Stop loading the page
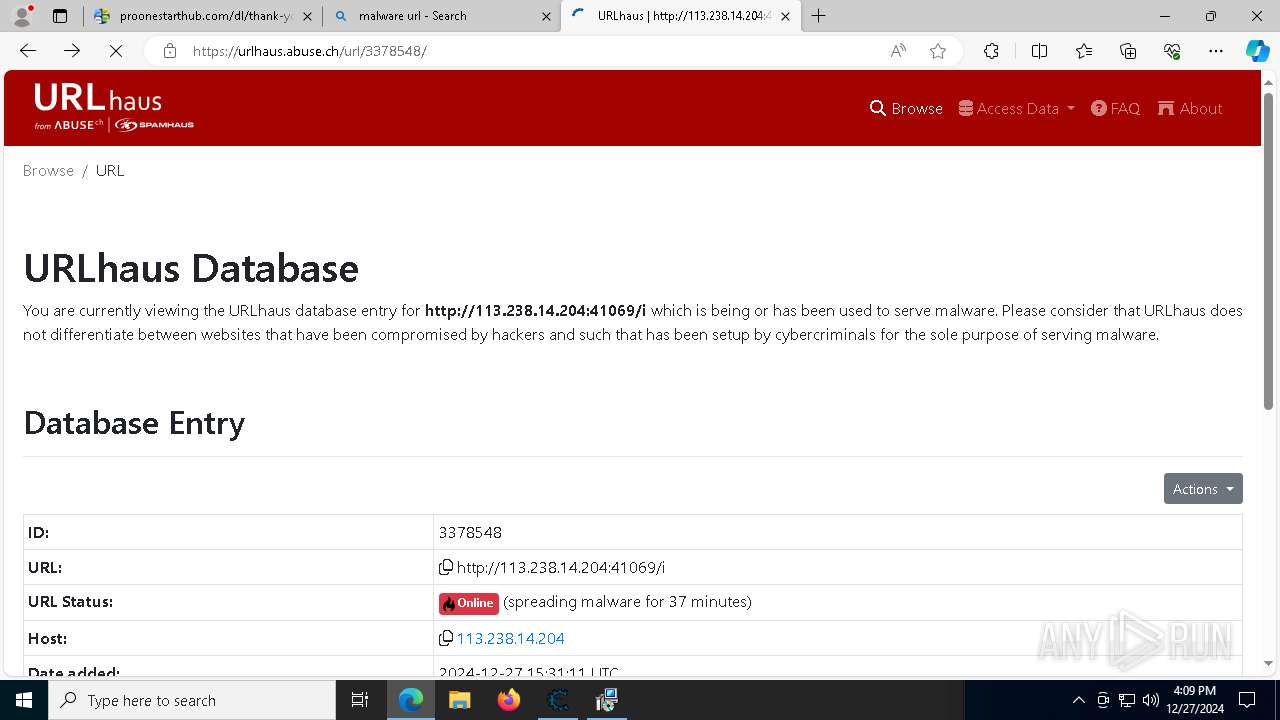This screenshot has height=720, width=1280. (x=116, y=51)
